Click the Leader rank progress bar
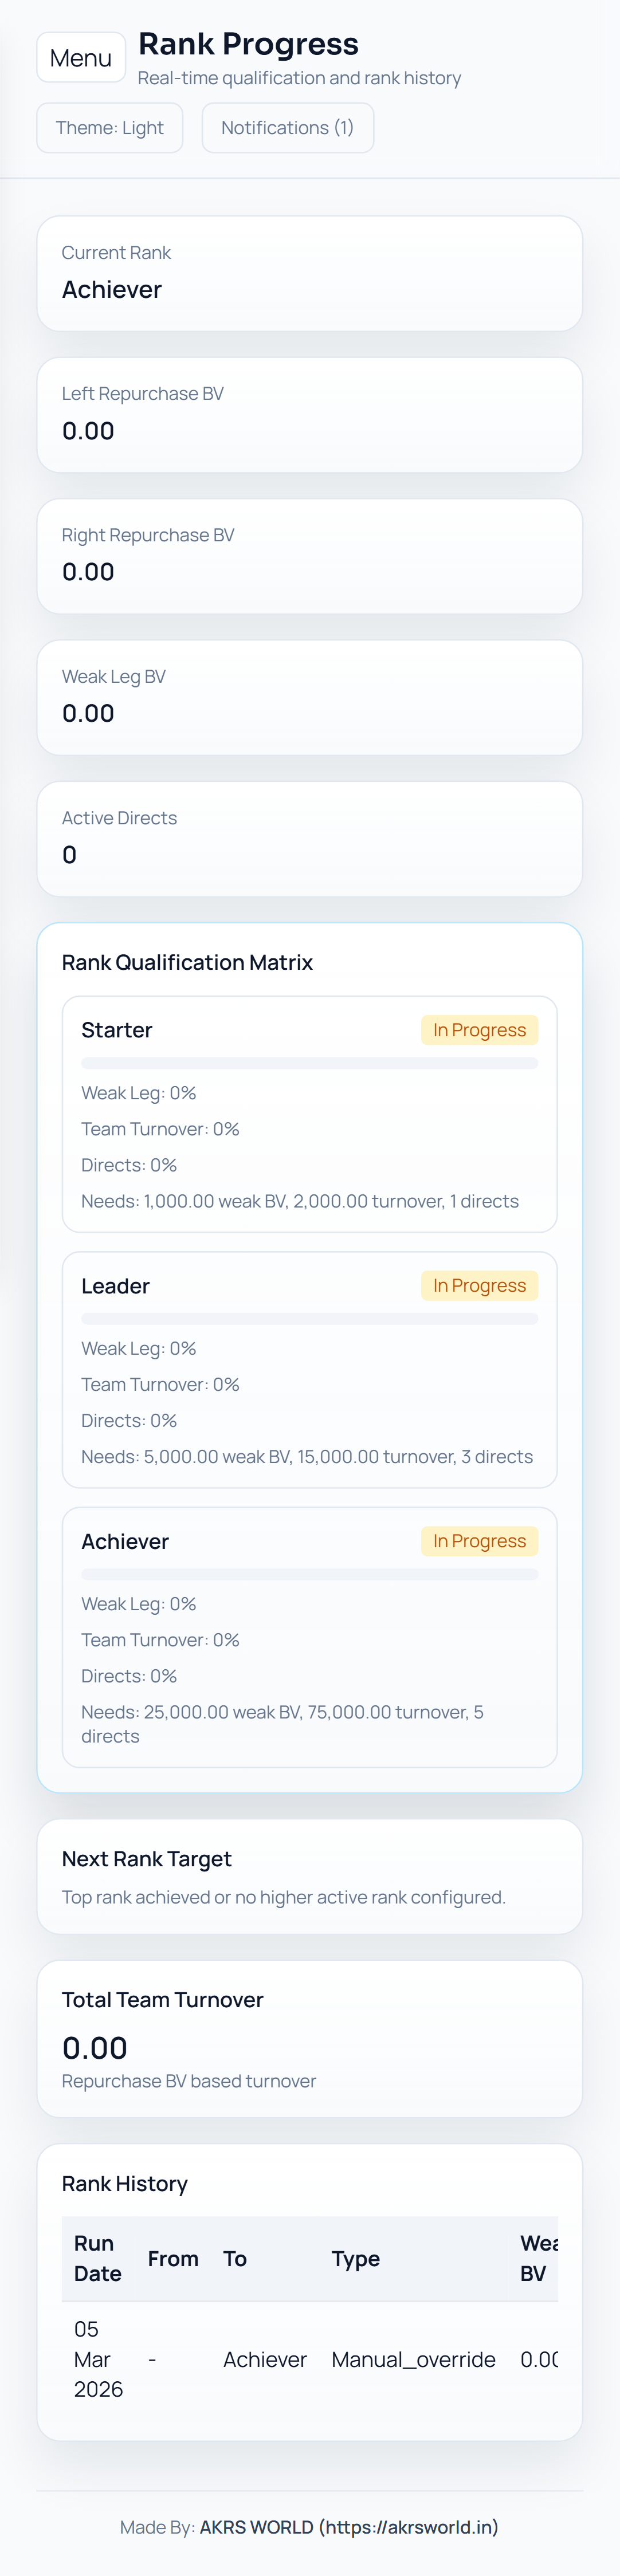This screenshot has width=620, height=2576. pyautogui.click(x=309, y=1319)
